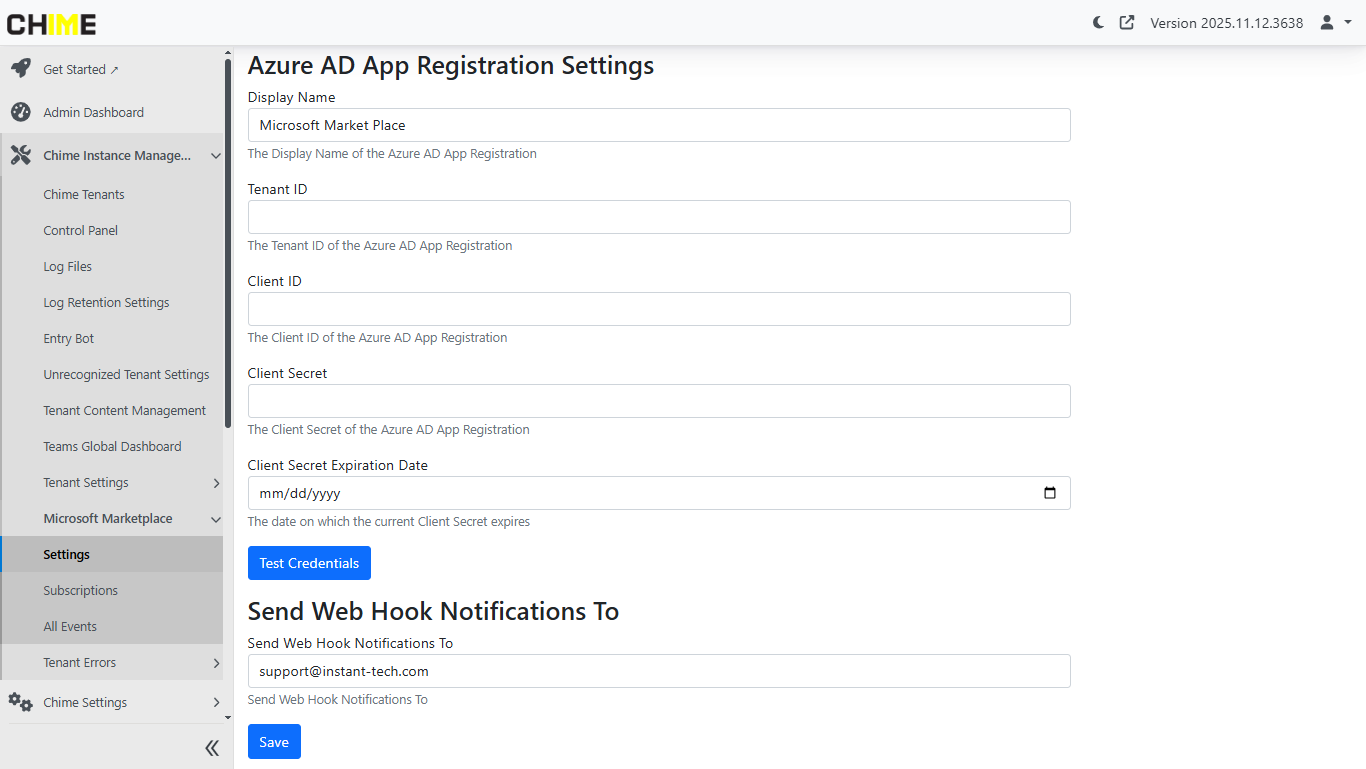This screenshot has height=769, width=1366.
Task: Click the Save button
Action: coord(274,742)
